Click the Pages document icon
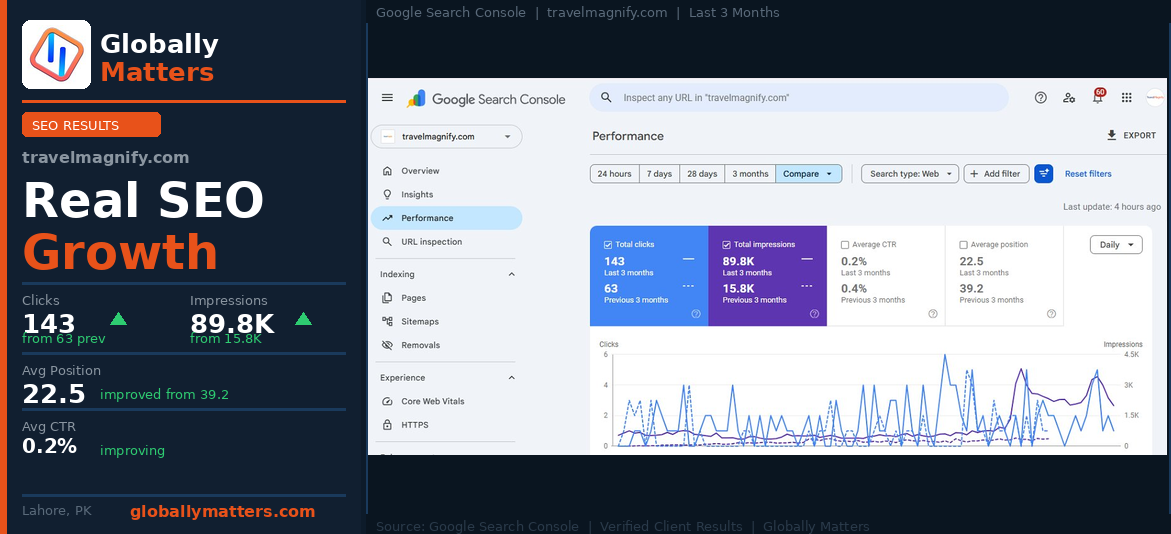Viewport: 1171px width, 534px height. (x=387, y=298)
